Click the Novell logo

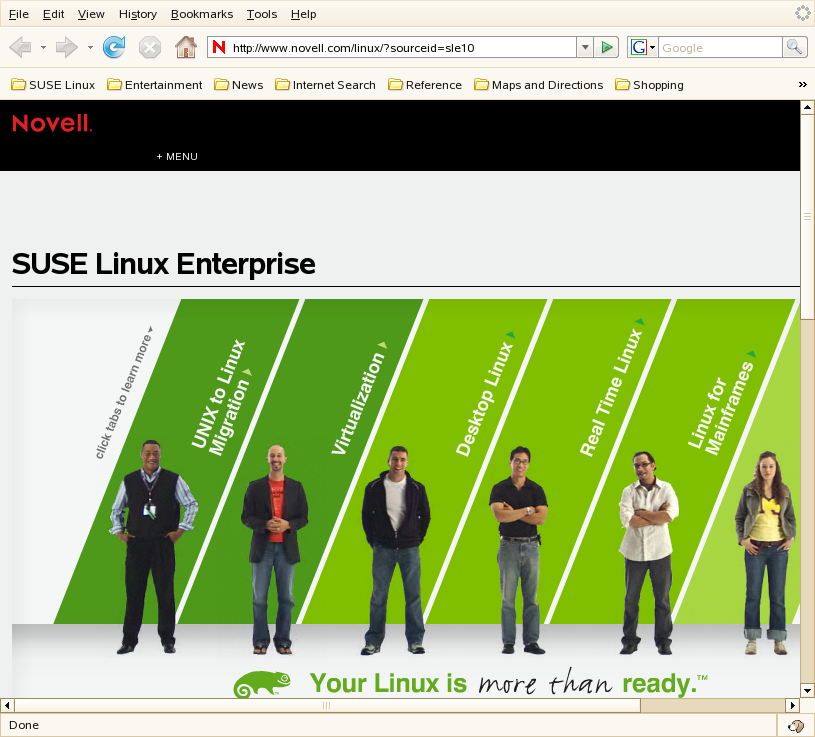pyautogui.click(x=52, y=123)
